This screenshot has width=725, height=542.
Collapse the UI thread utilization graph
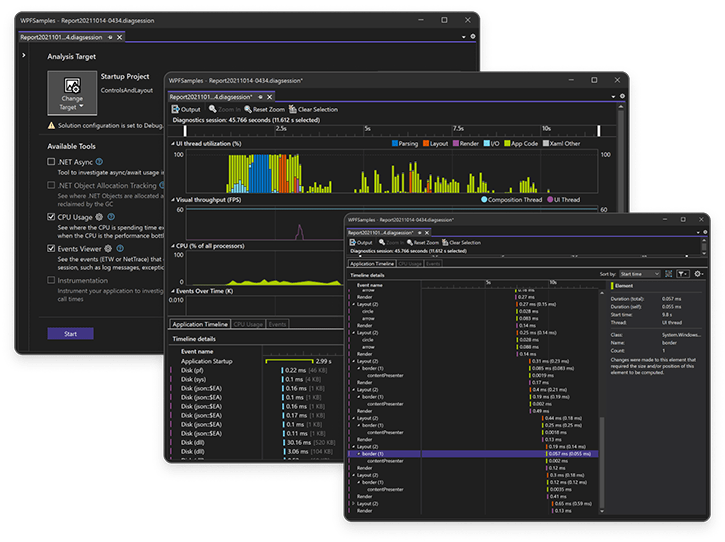[x=172, y=143]
